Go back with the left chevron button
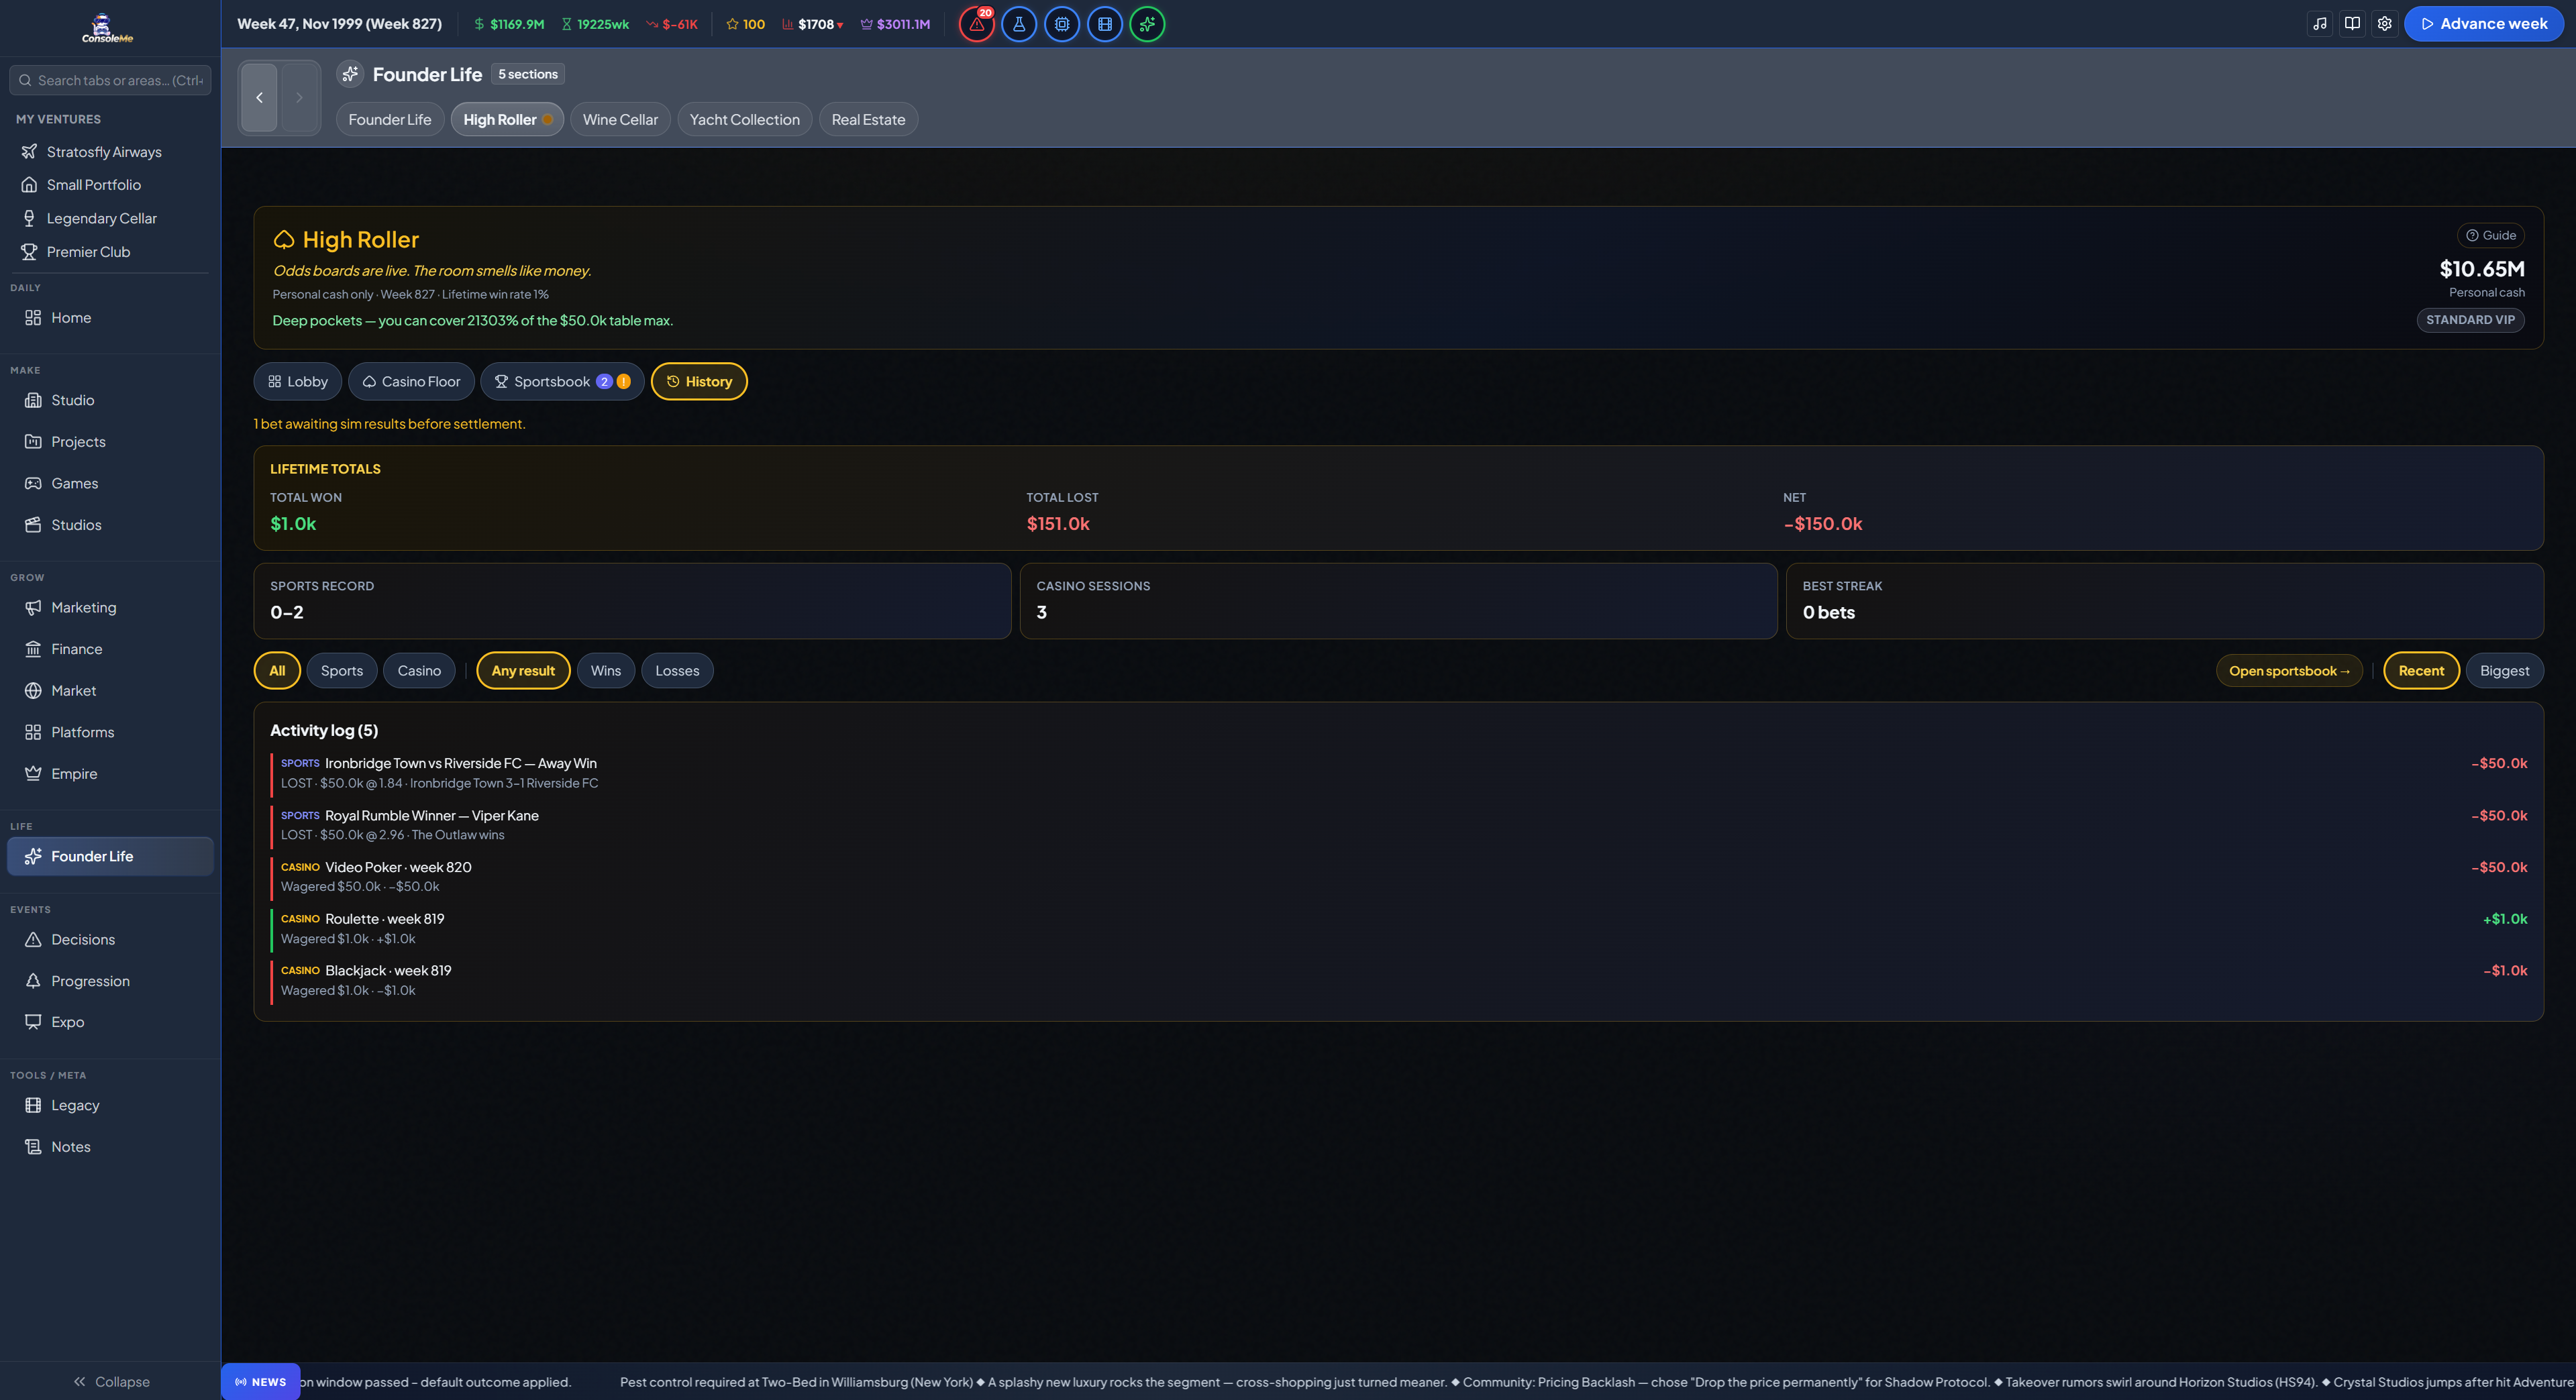Viewport: 2576px width, 1400px height. point(259,97)
